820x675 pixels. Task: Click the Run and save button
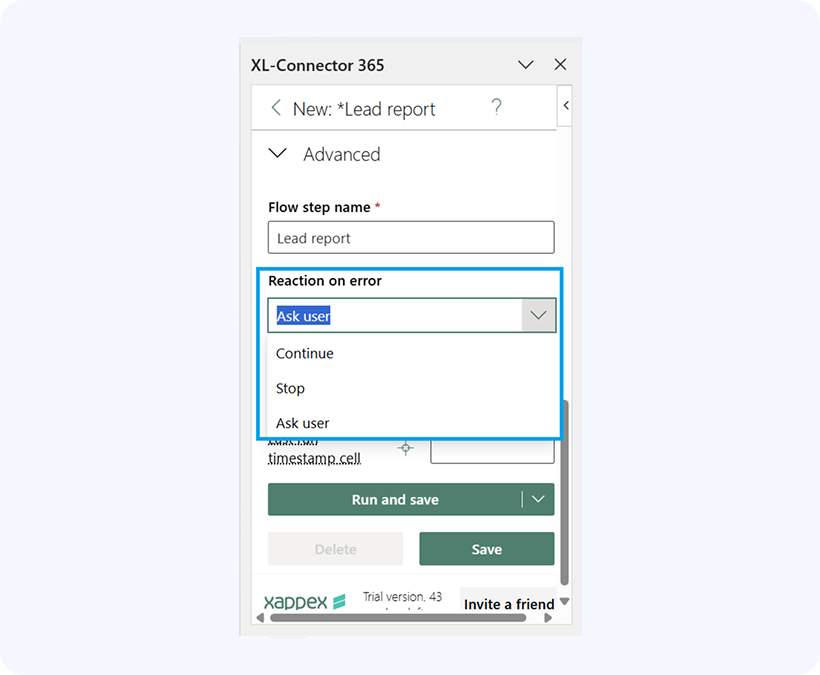coord(395,499)
